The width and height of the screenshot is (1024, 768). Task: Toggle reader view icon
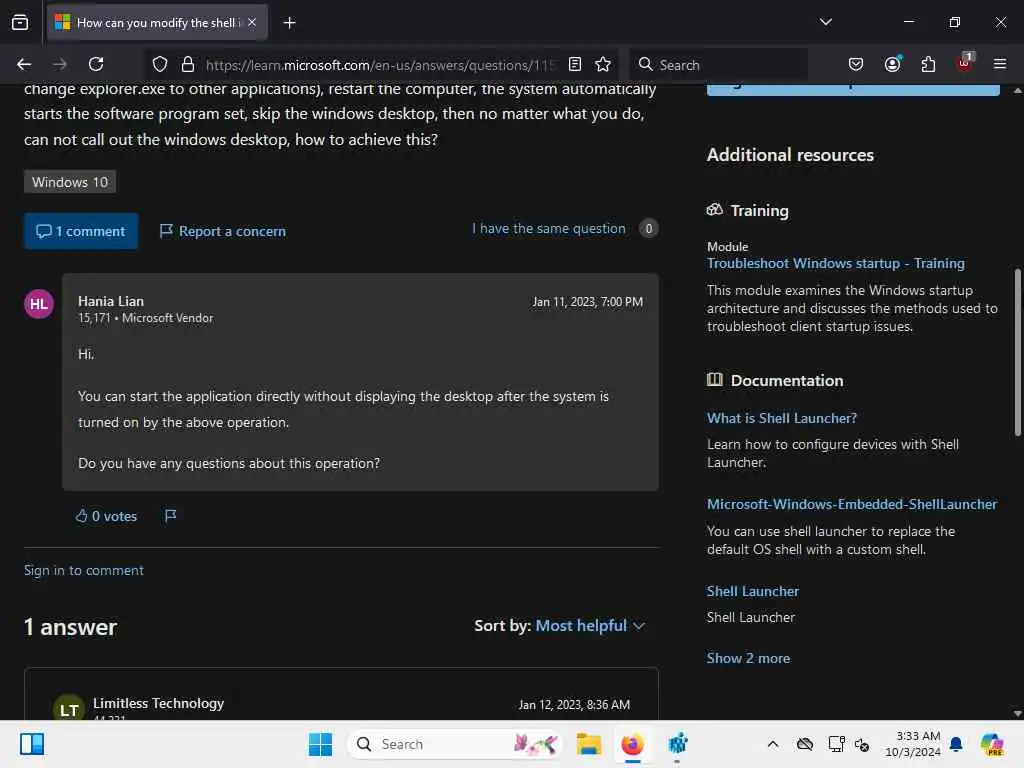point(575,64)
